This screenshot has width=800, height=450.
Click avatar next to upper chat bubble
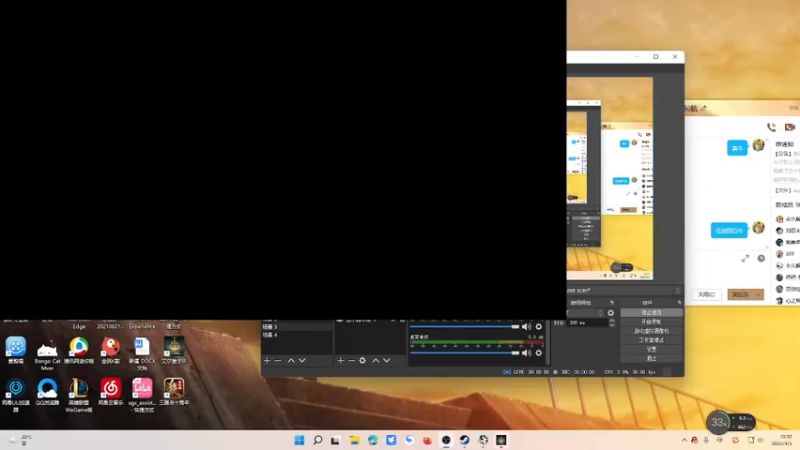[759, 145]
